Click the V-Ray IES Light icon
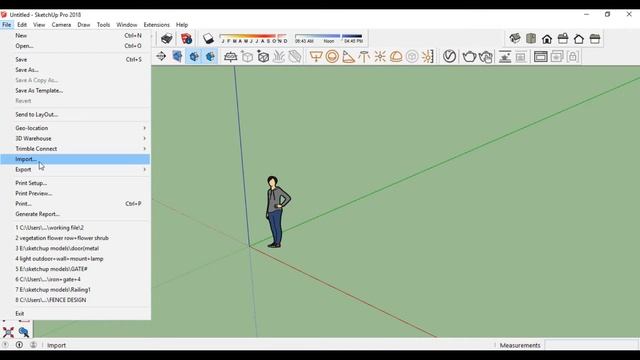The width and height of the screenshot is (640, 360). [364, 56]
